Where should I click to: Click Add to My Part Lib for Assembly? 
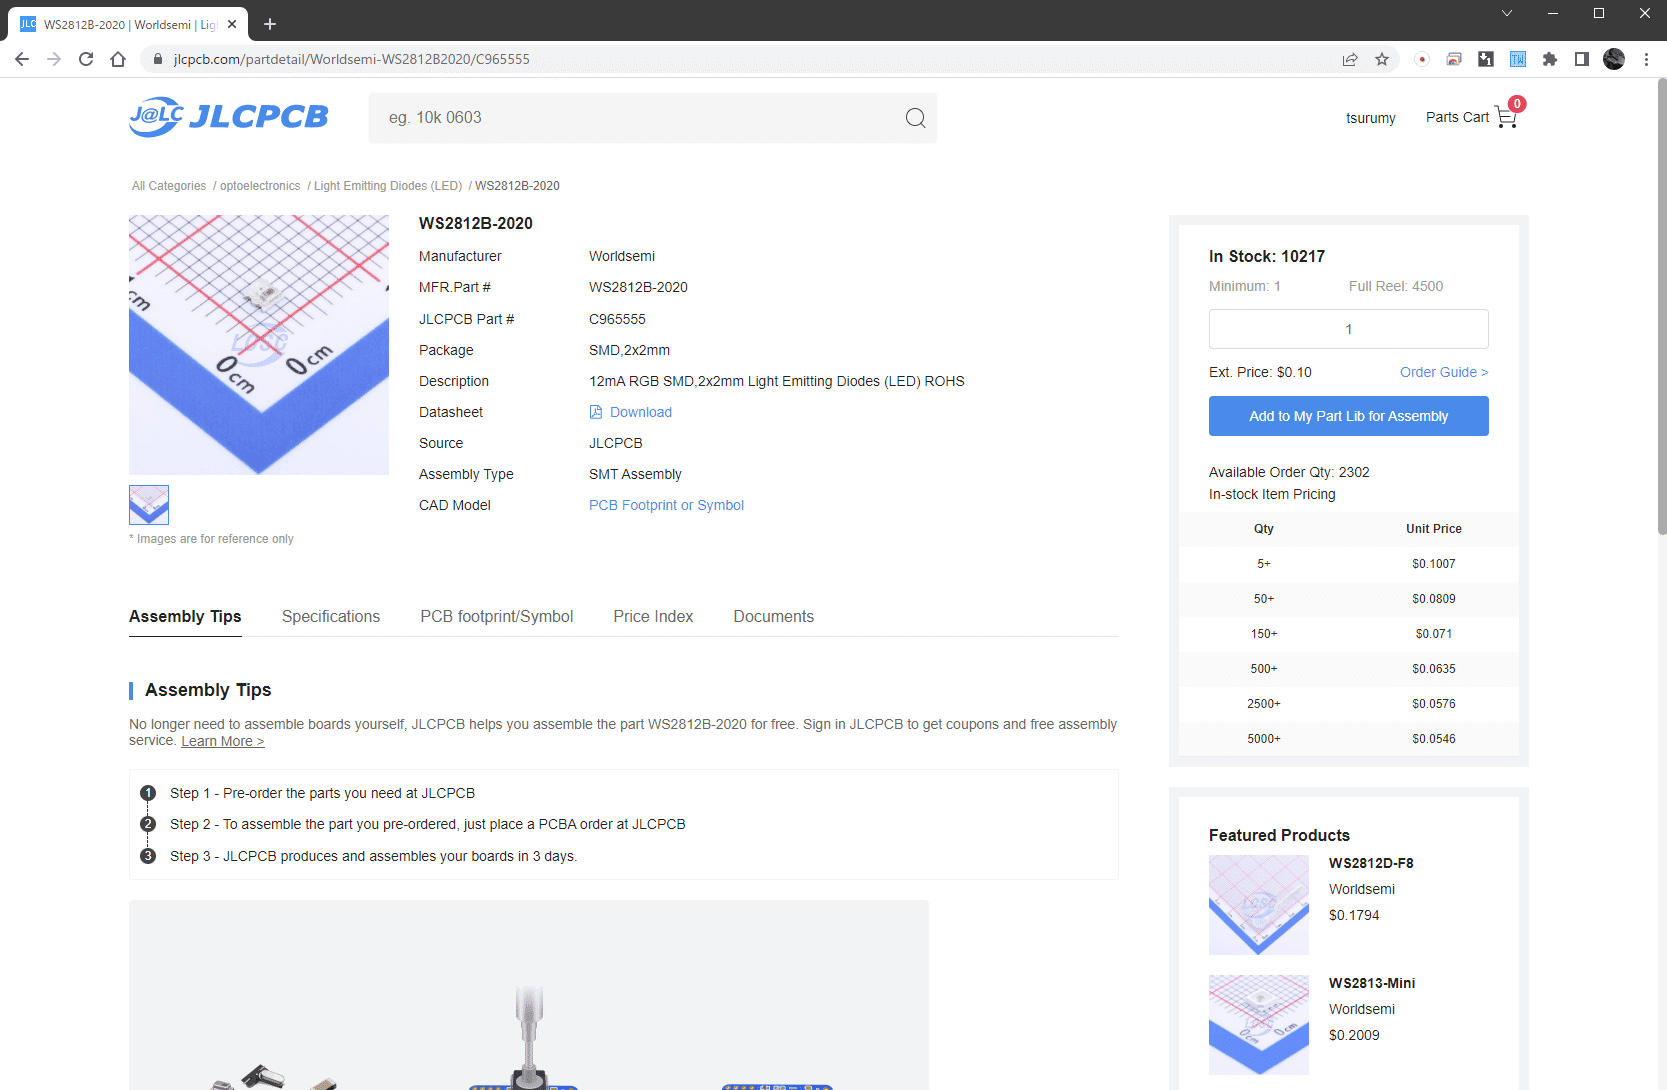pyautogui.click(x=1348, y=416)
